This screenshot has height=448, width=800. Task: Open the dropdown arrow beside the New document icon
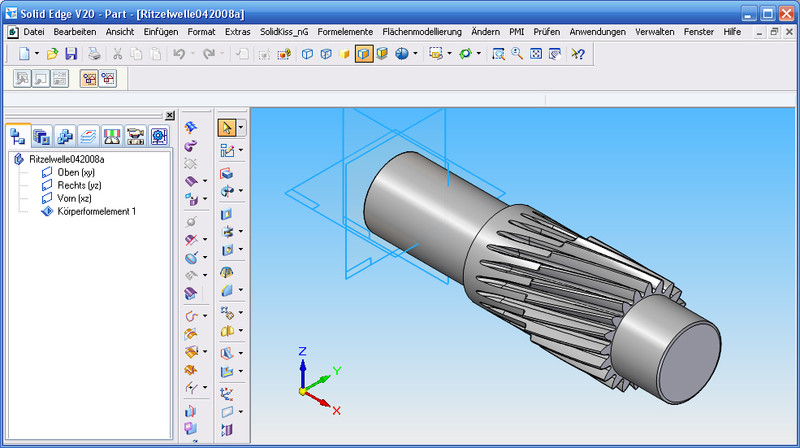coord(37,53)
